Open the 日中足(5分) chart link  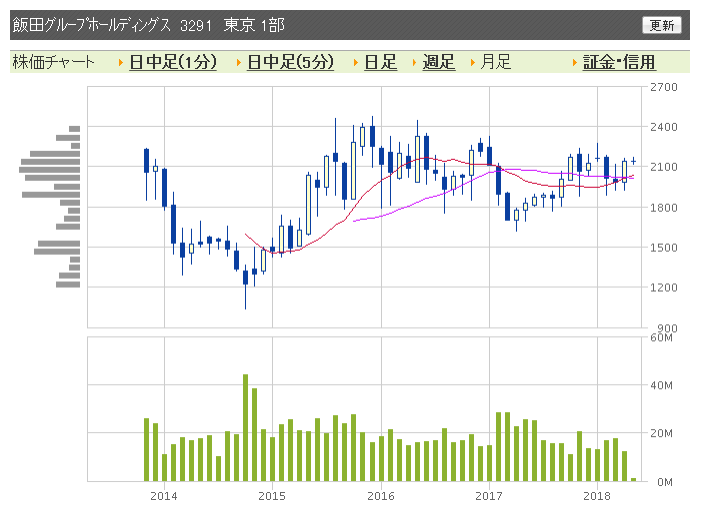click(x=290, y=62)
